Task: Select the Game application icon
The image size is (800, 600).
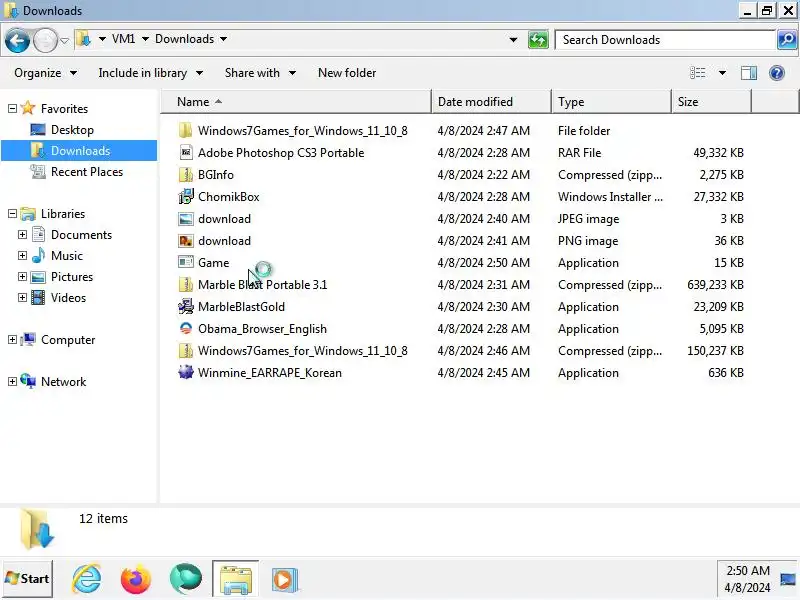Action: 186,262
